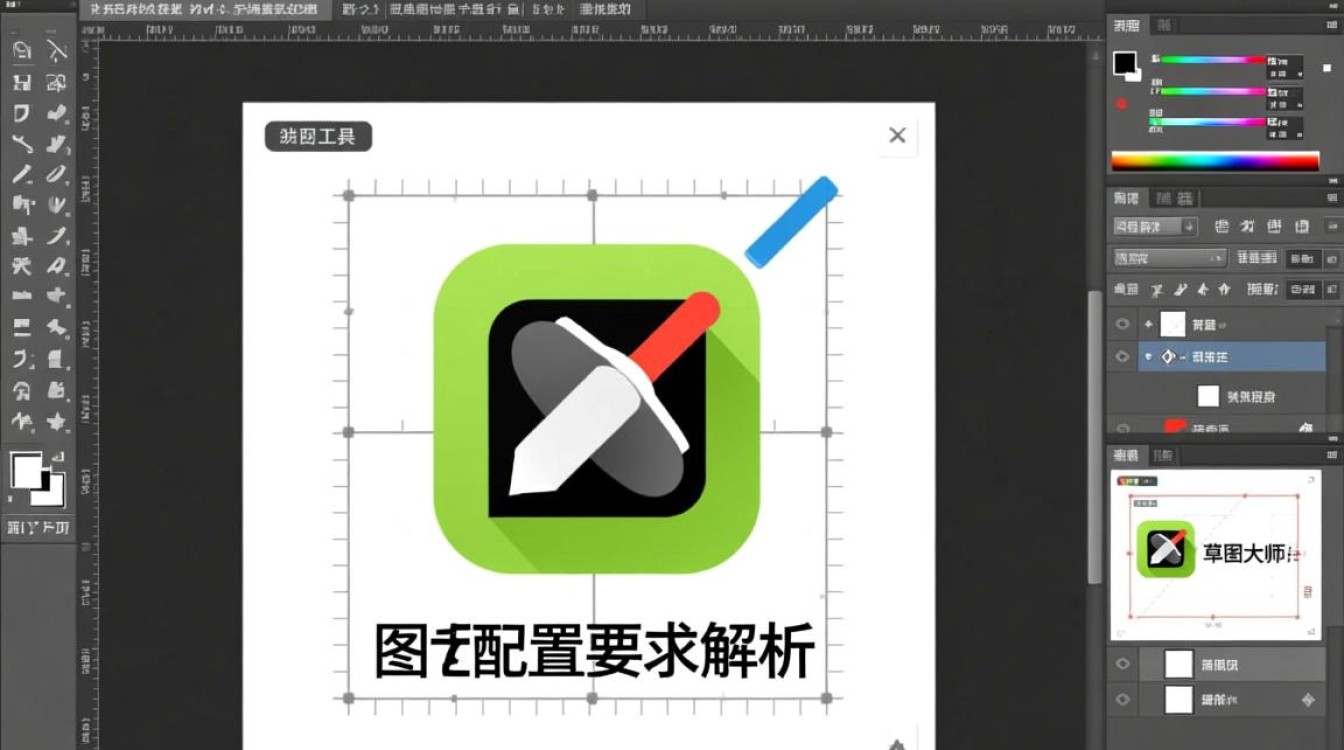Screen dimensions: 1344x750
Task: Click the small red circle in the color panel
Action: click(x=1122, y=104)
